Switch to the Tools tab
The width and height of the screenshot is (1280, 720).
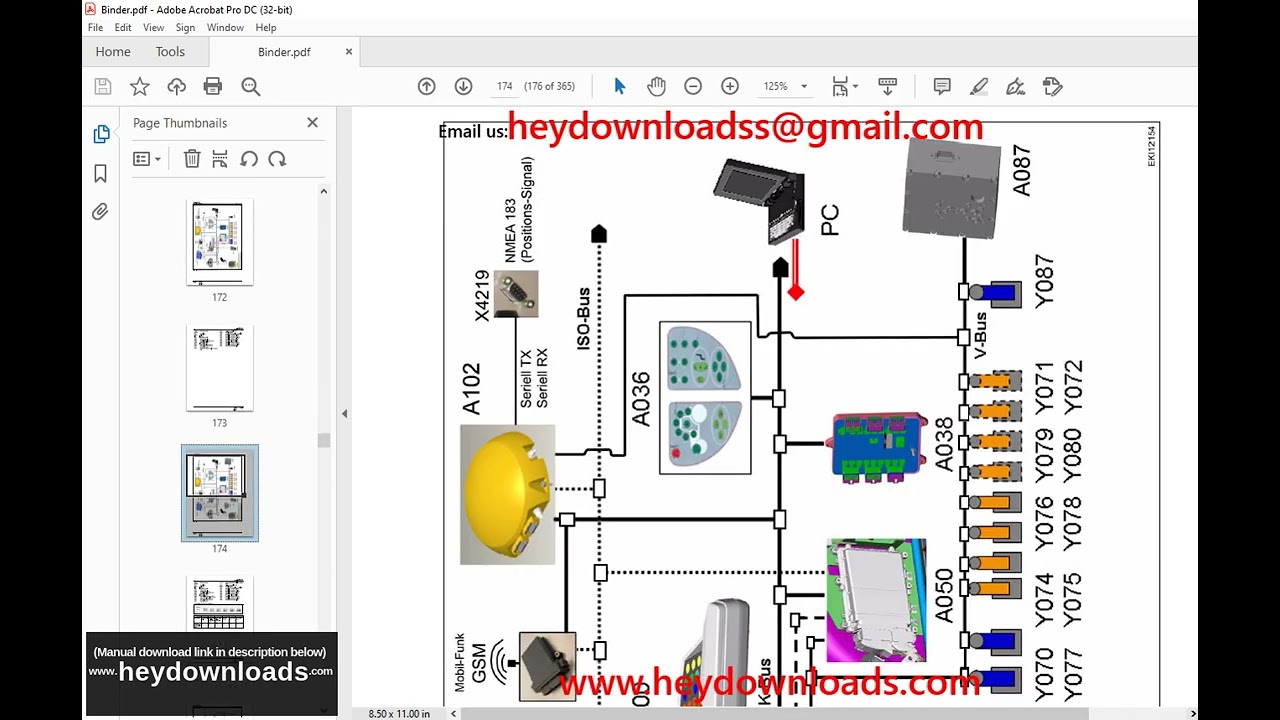point(170,52)
